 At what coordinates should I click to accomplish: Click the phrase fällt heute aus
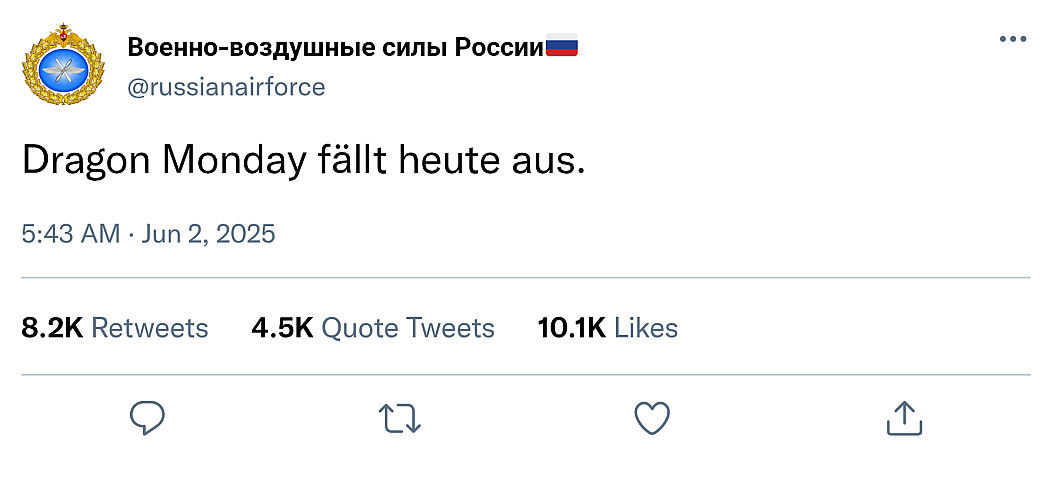(x=450, y=162)
